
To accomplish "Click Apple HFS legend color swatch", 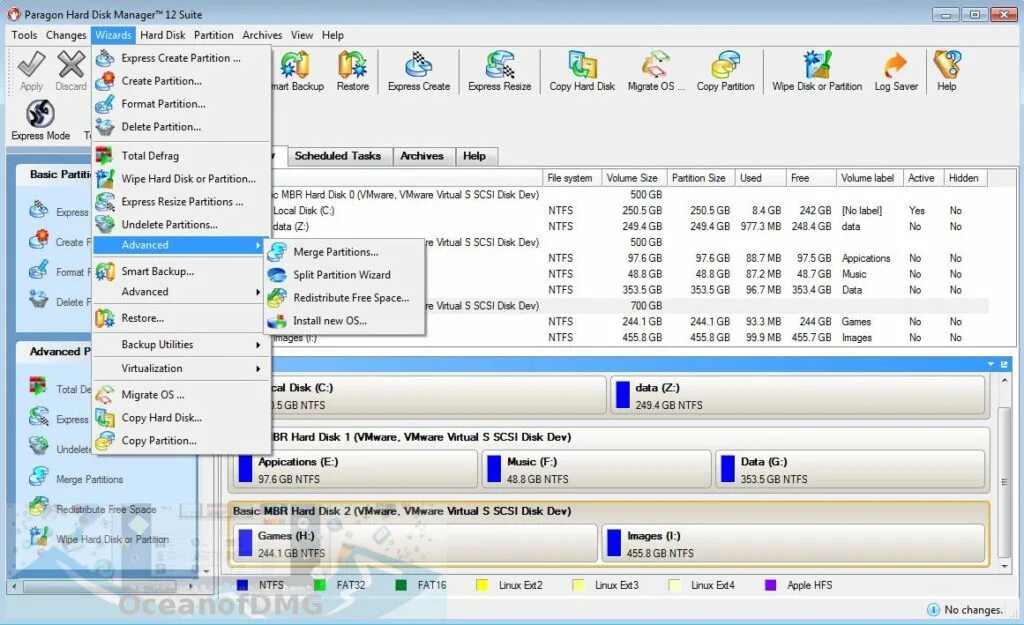I will pyautogui.click(x=771, y=585).
